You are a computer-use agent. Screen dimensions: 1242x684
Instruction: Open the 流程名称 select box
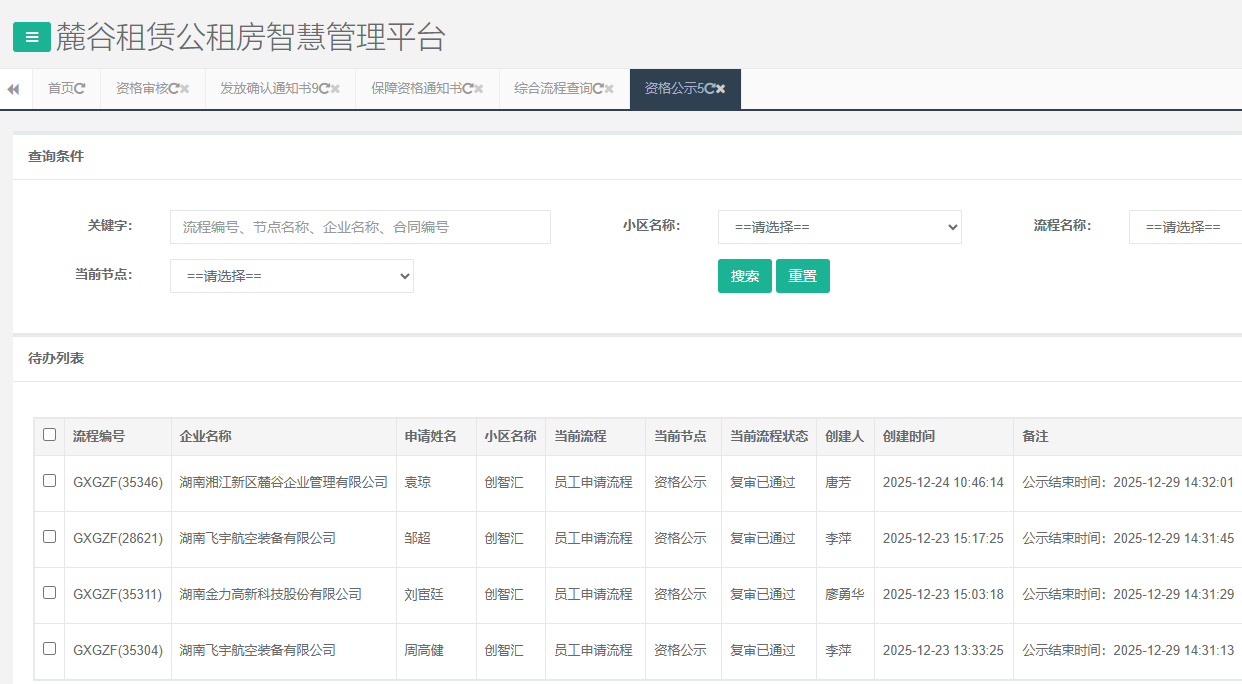pos(1185,227)
